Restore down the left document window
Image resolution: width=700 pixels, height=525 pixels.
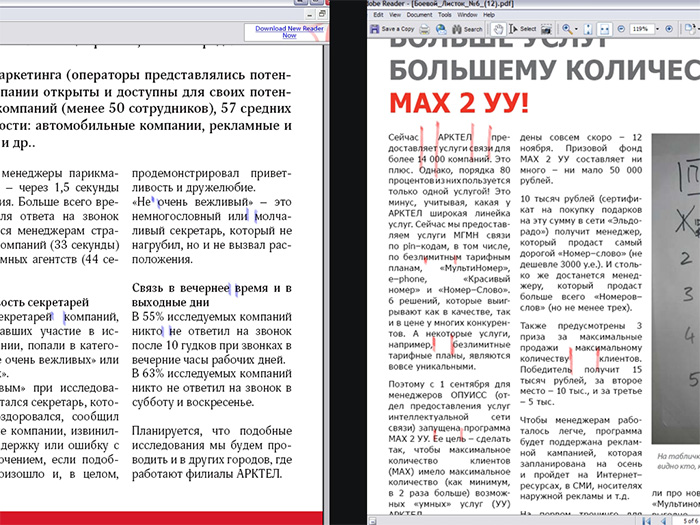(x=322, y=14)
